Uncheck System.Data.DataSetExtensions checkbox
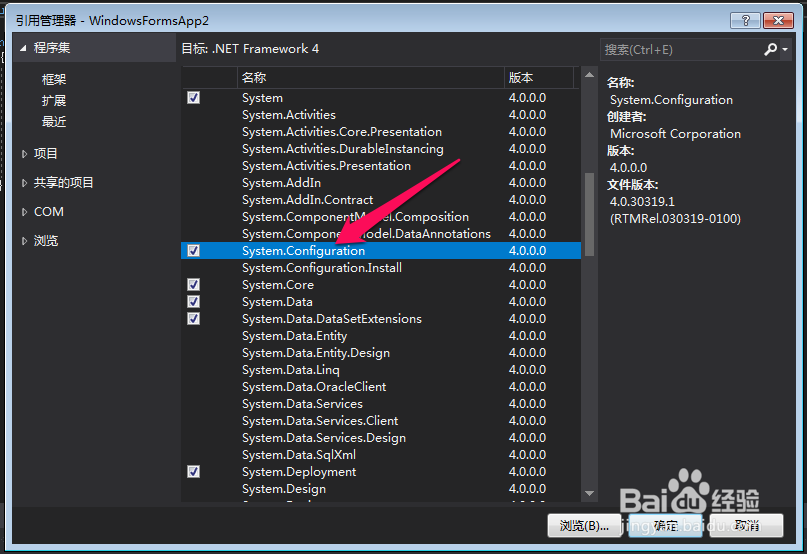The image size is (807, 554). (x=194, y=319)
